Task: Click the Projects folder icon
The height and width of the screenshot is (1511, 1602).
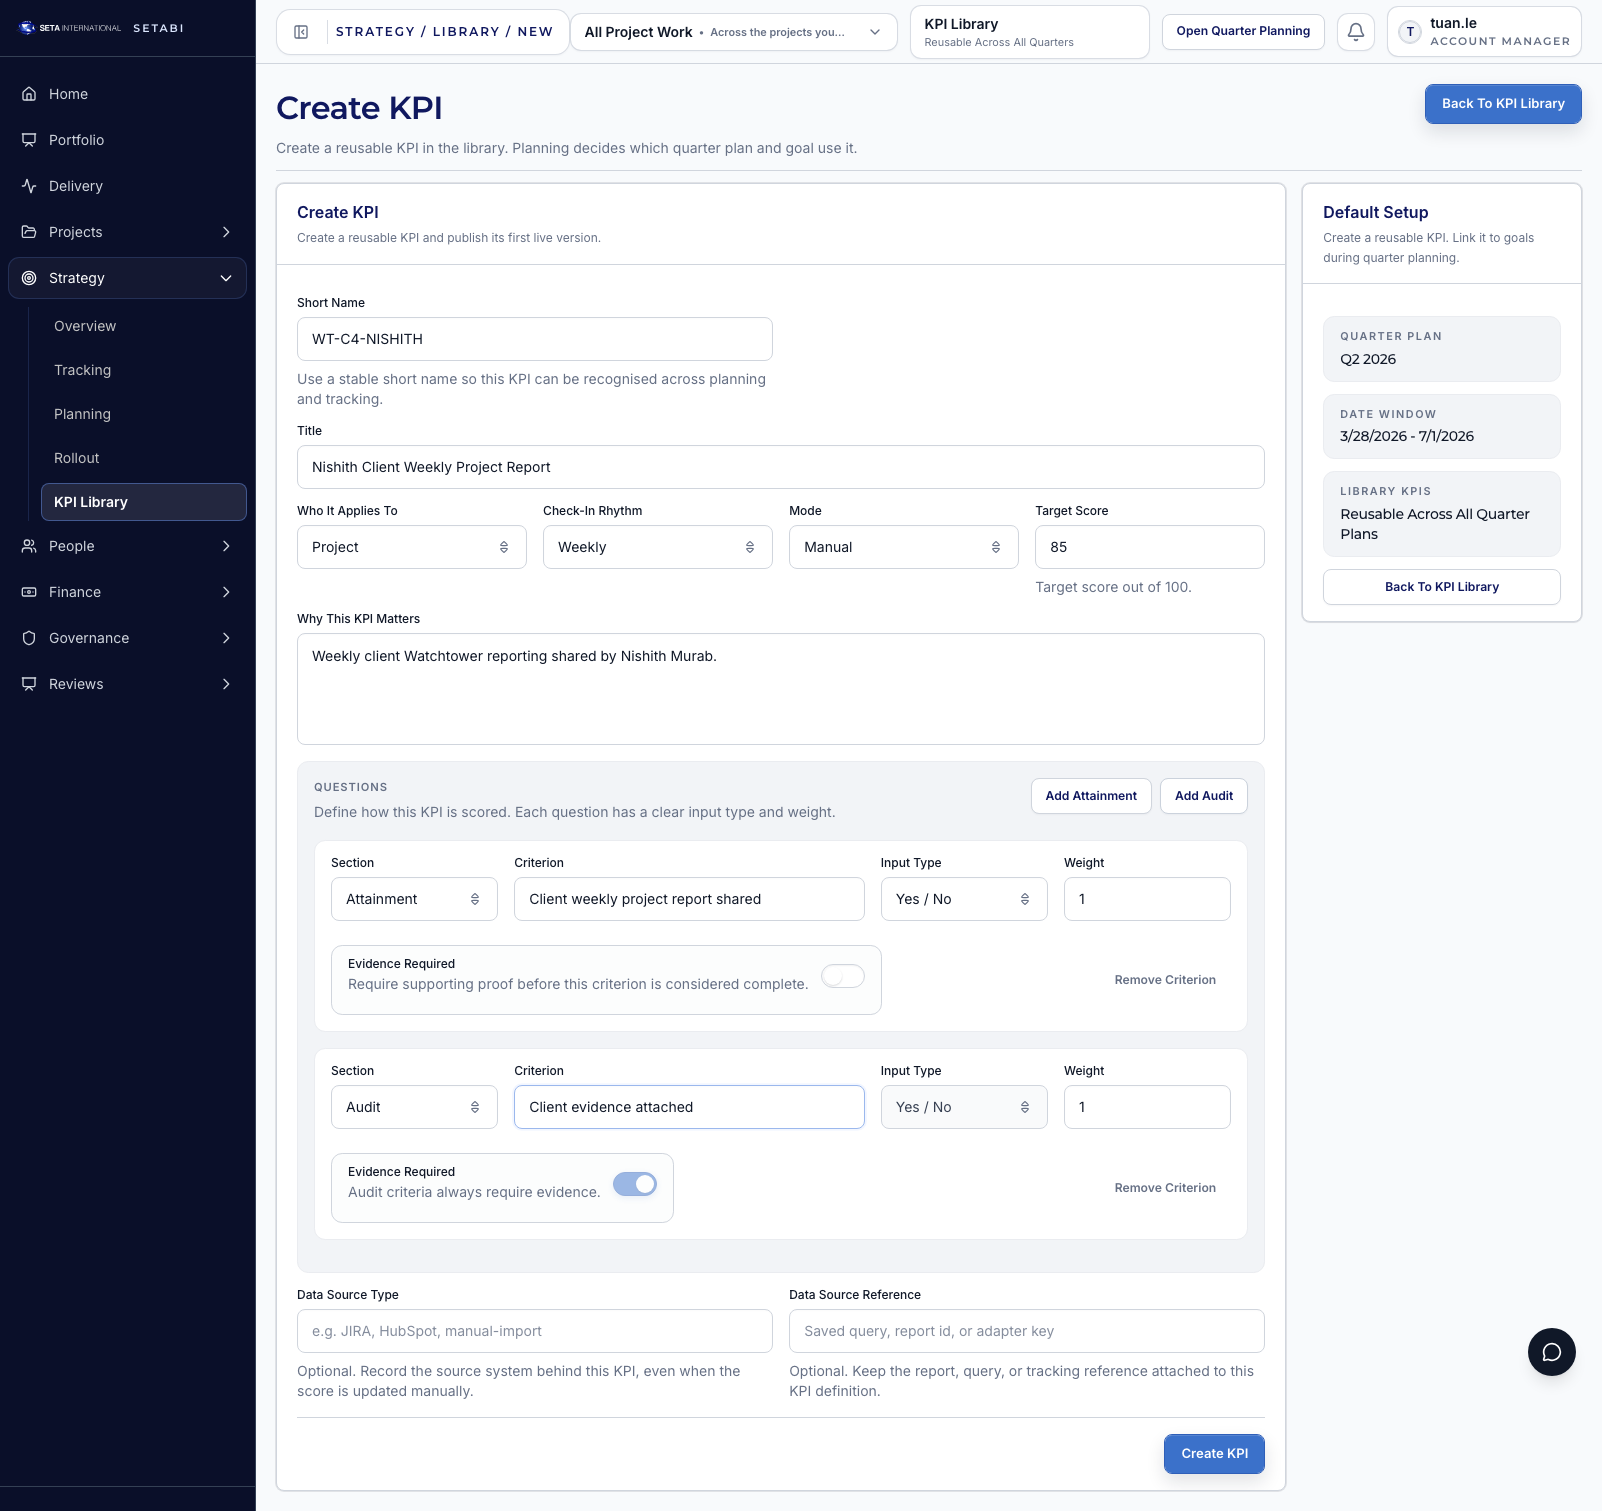Action: (28, 231)
